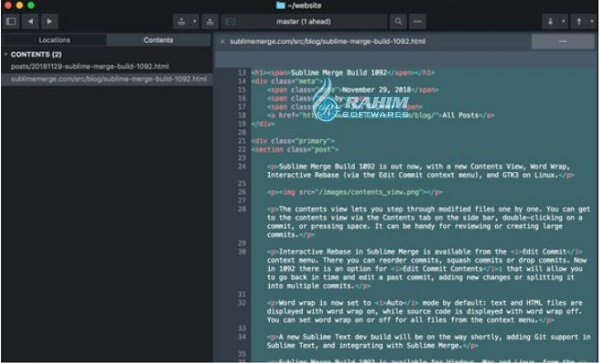
Task: Click line number 24 in gutter
Action: click(242, 166)
